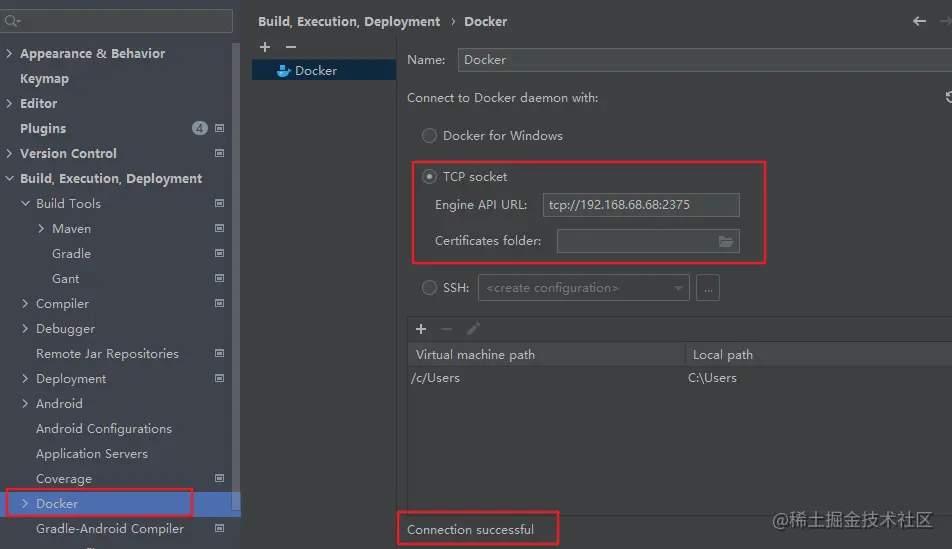Select the TCP socket radio button
This screenshot has width=952, height=549.
429,177
